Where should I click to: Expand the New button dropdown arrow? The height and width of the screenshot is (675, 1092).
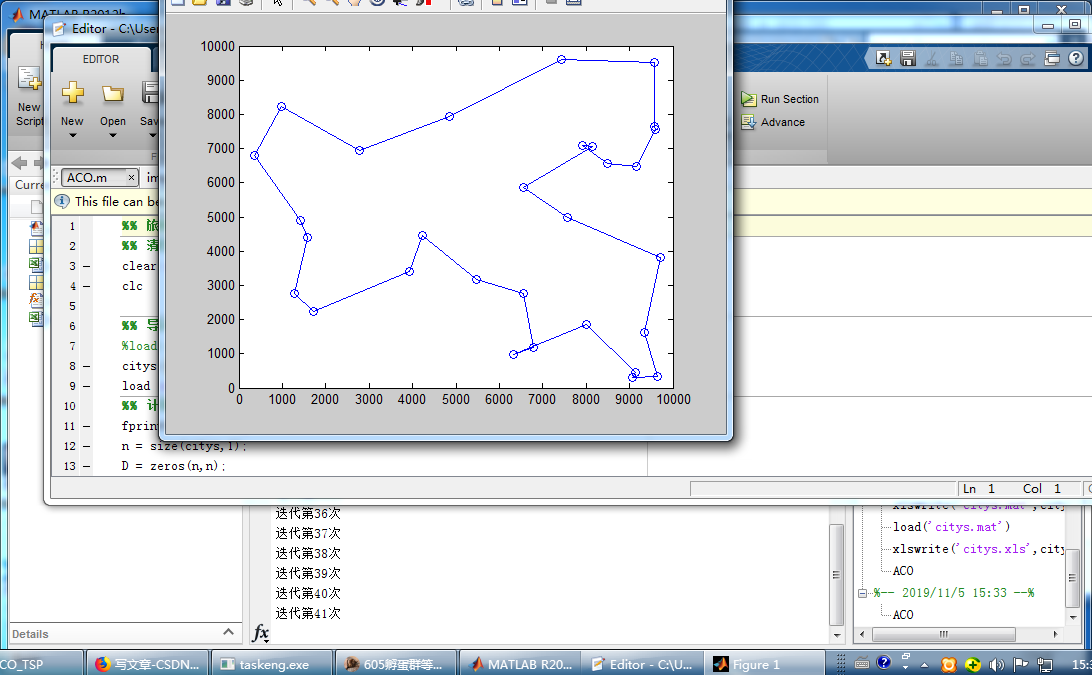click(72, 135)
